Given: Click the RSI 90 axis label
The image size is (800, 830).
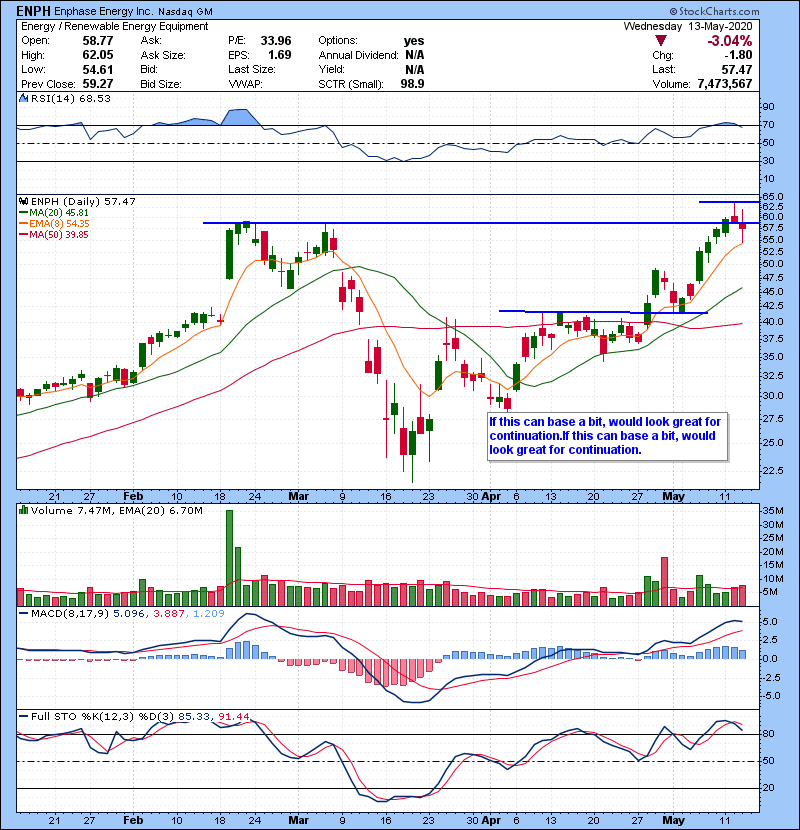Looking at the screenshot, I should coord(768,107).
